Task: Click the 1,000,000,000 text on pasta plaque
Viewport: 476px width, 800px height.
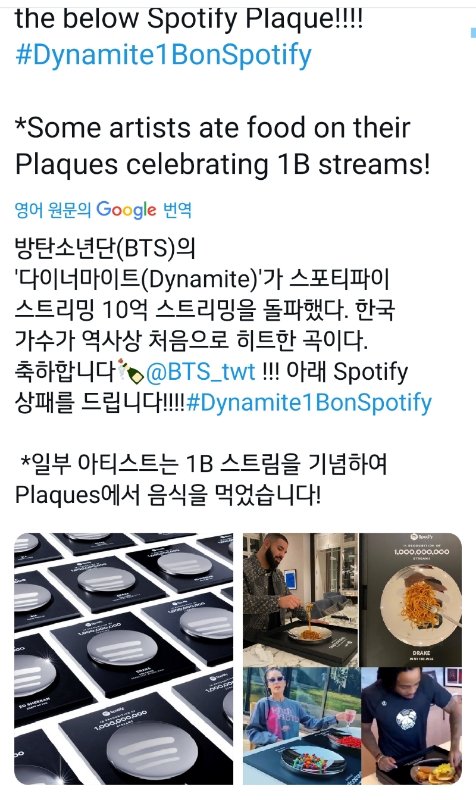Action: point(421,552)
